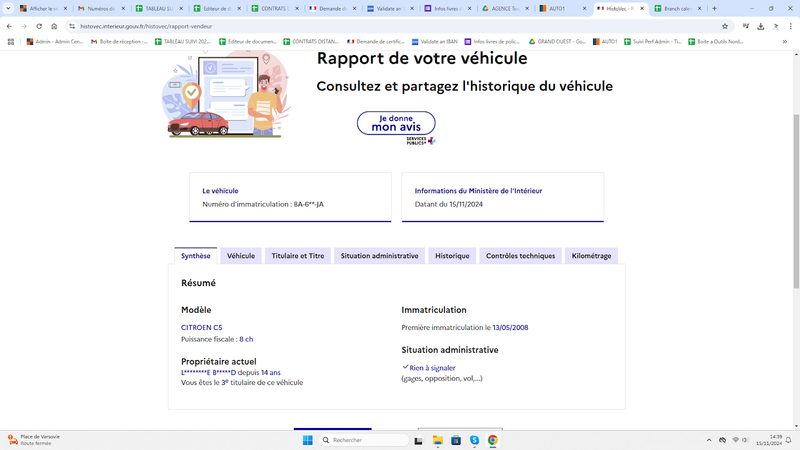Open the Historique tab
Screen dimensions: 800x450
pos(452,256)
